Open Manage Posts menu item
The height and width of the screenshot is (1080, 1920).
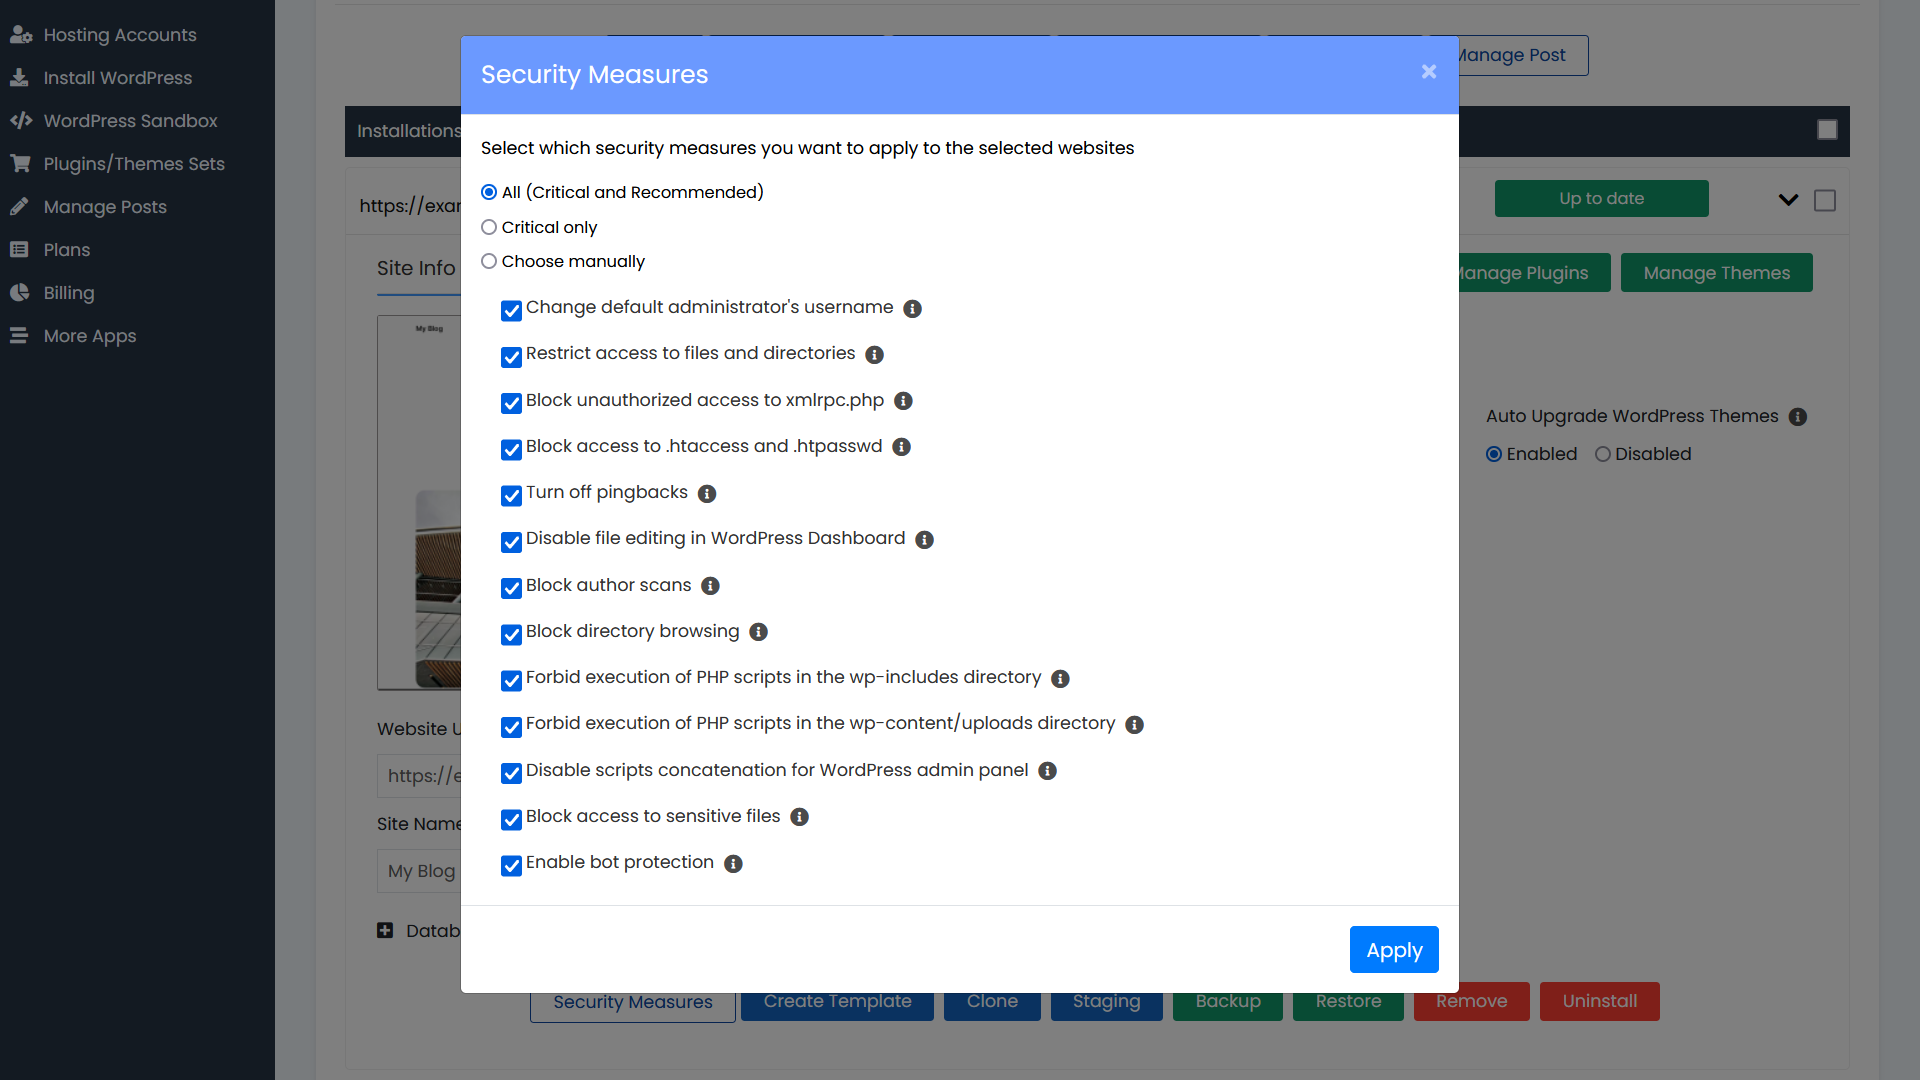(x=105, y=207)
